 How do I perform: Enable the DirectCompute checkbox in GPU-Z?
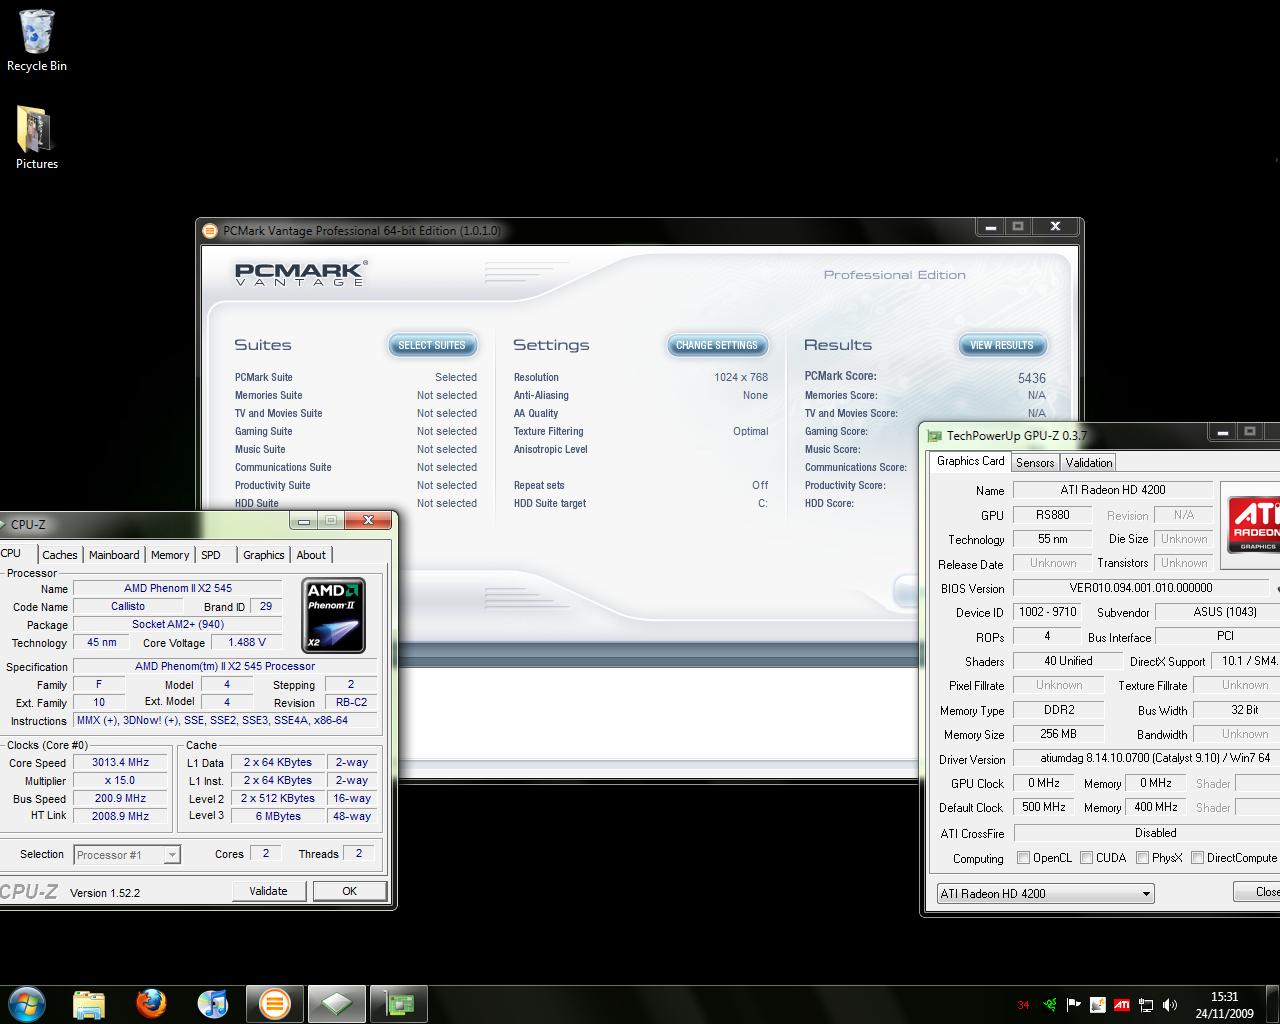point(1197,858)
